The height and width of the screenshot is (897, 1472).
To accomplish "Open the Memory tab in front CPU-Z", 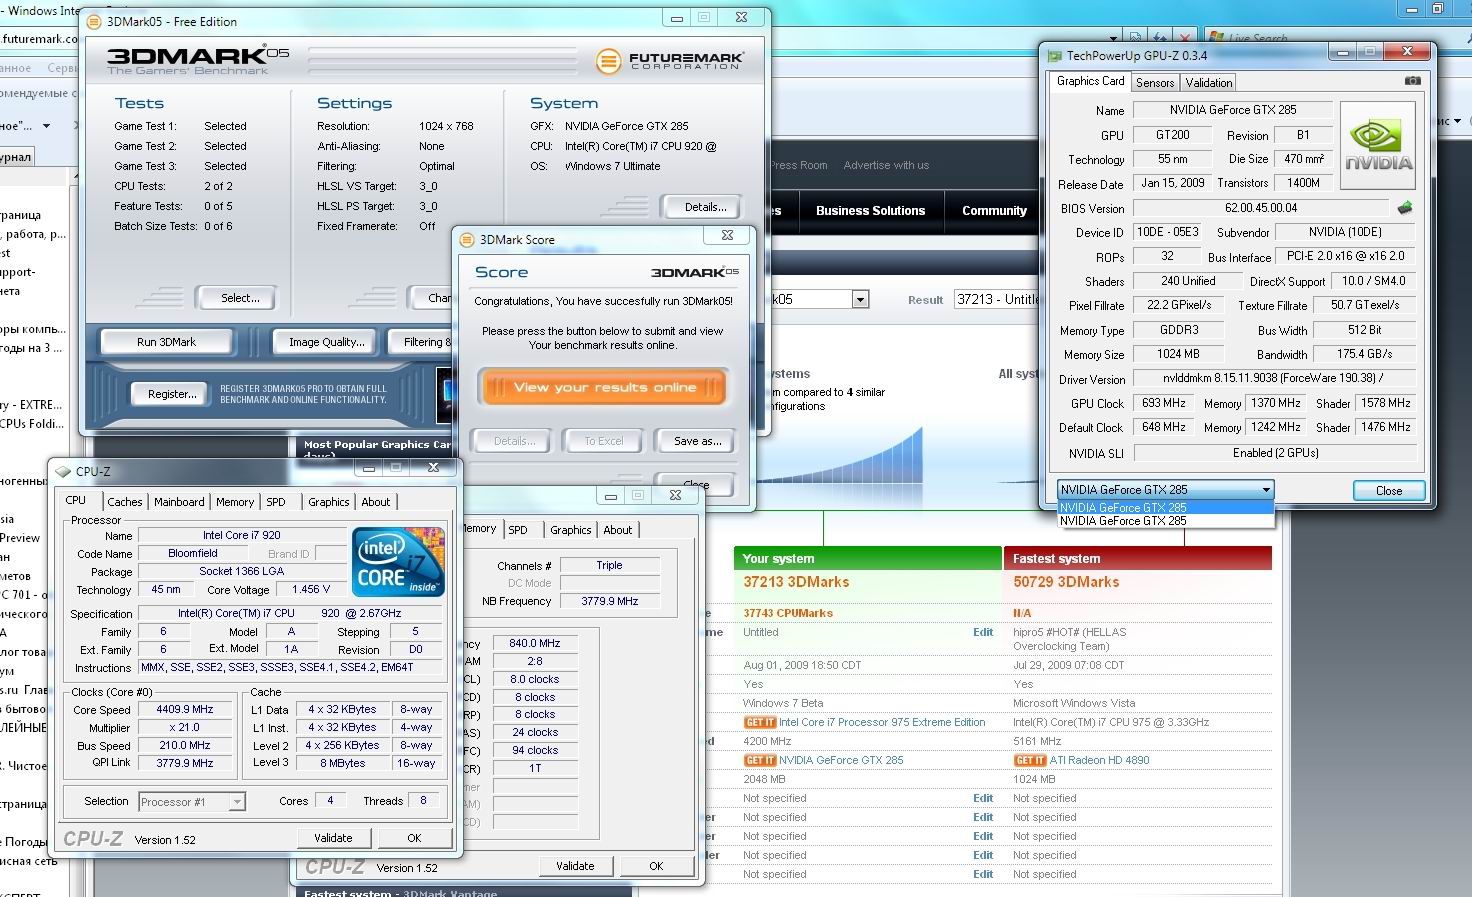I will click(235, 502).
